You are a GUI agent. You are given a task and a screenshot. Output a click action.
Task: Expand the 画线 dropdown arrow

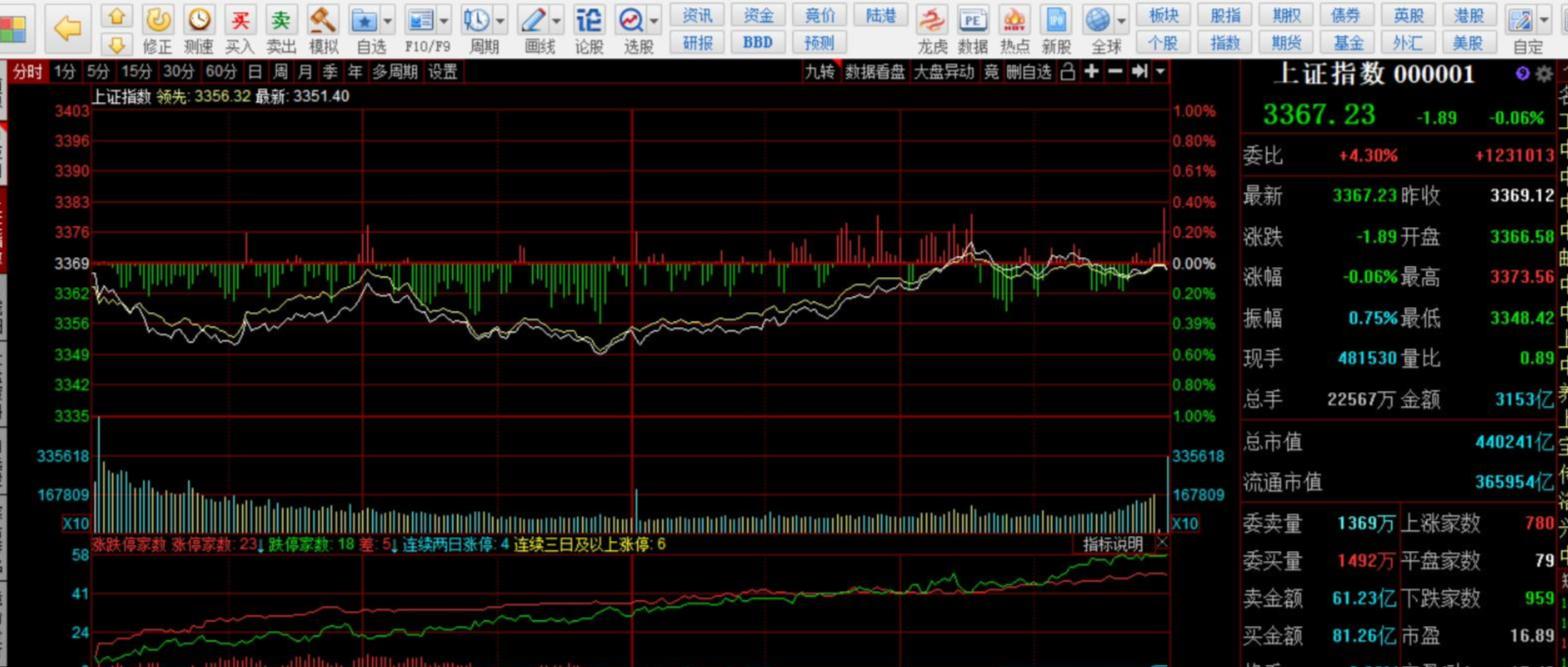click(x=557, y=20)
